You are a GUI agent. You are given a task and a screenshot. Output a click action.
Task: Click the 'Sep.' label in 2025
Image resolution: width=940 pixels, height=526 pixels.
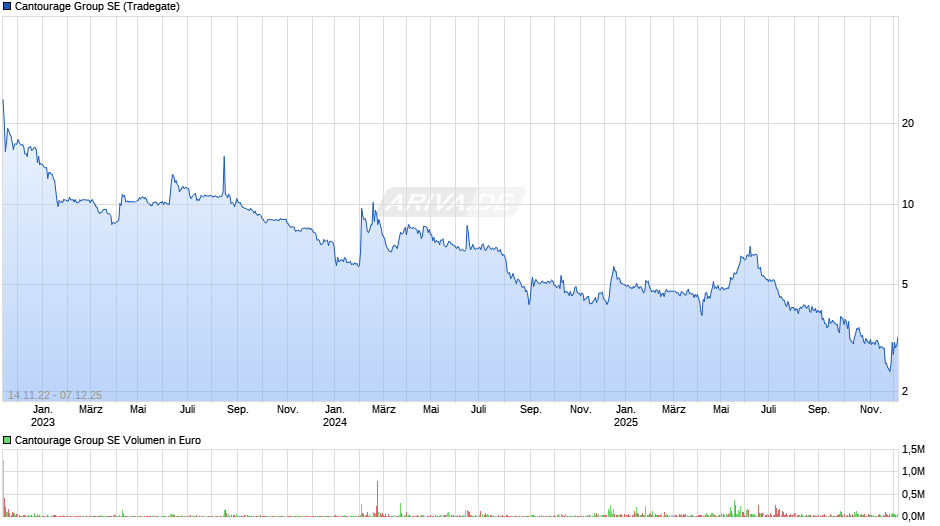(x=819, y=410)
